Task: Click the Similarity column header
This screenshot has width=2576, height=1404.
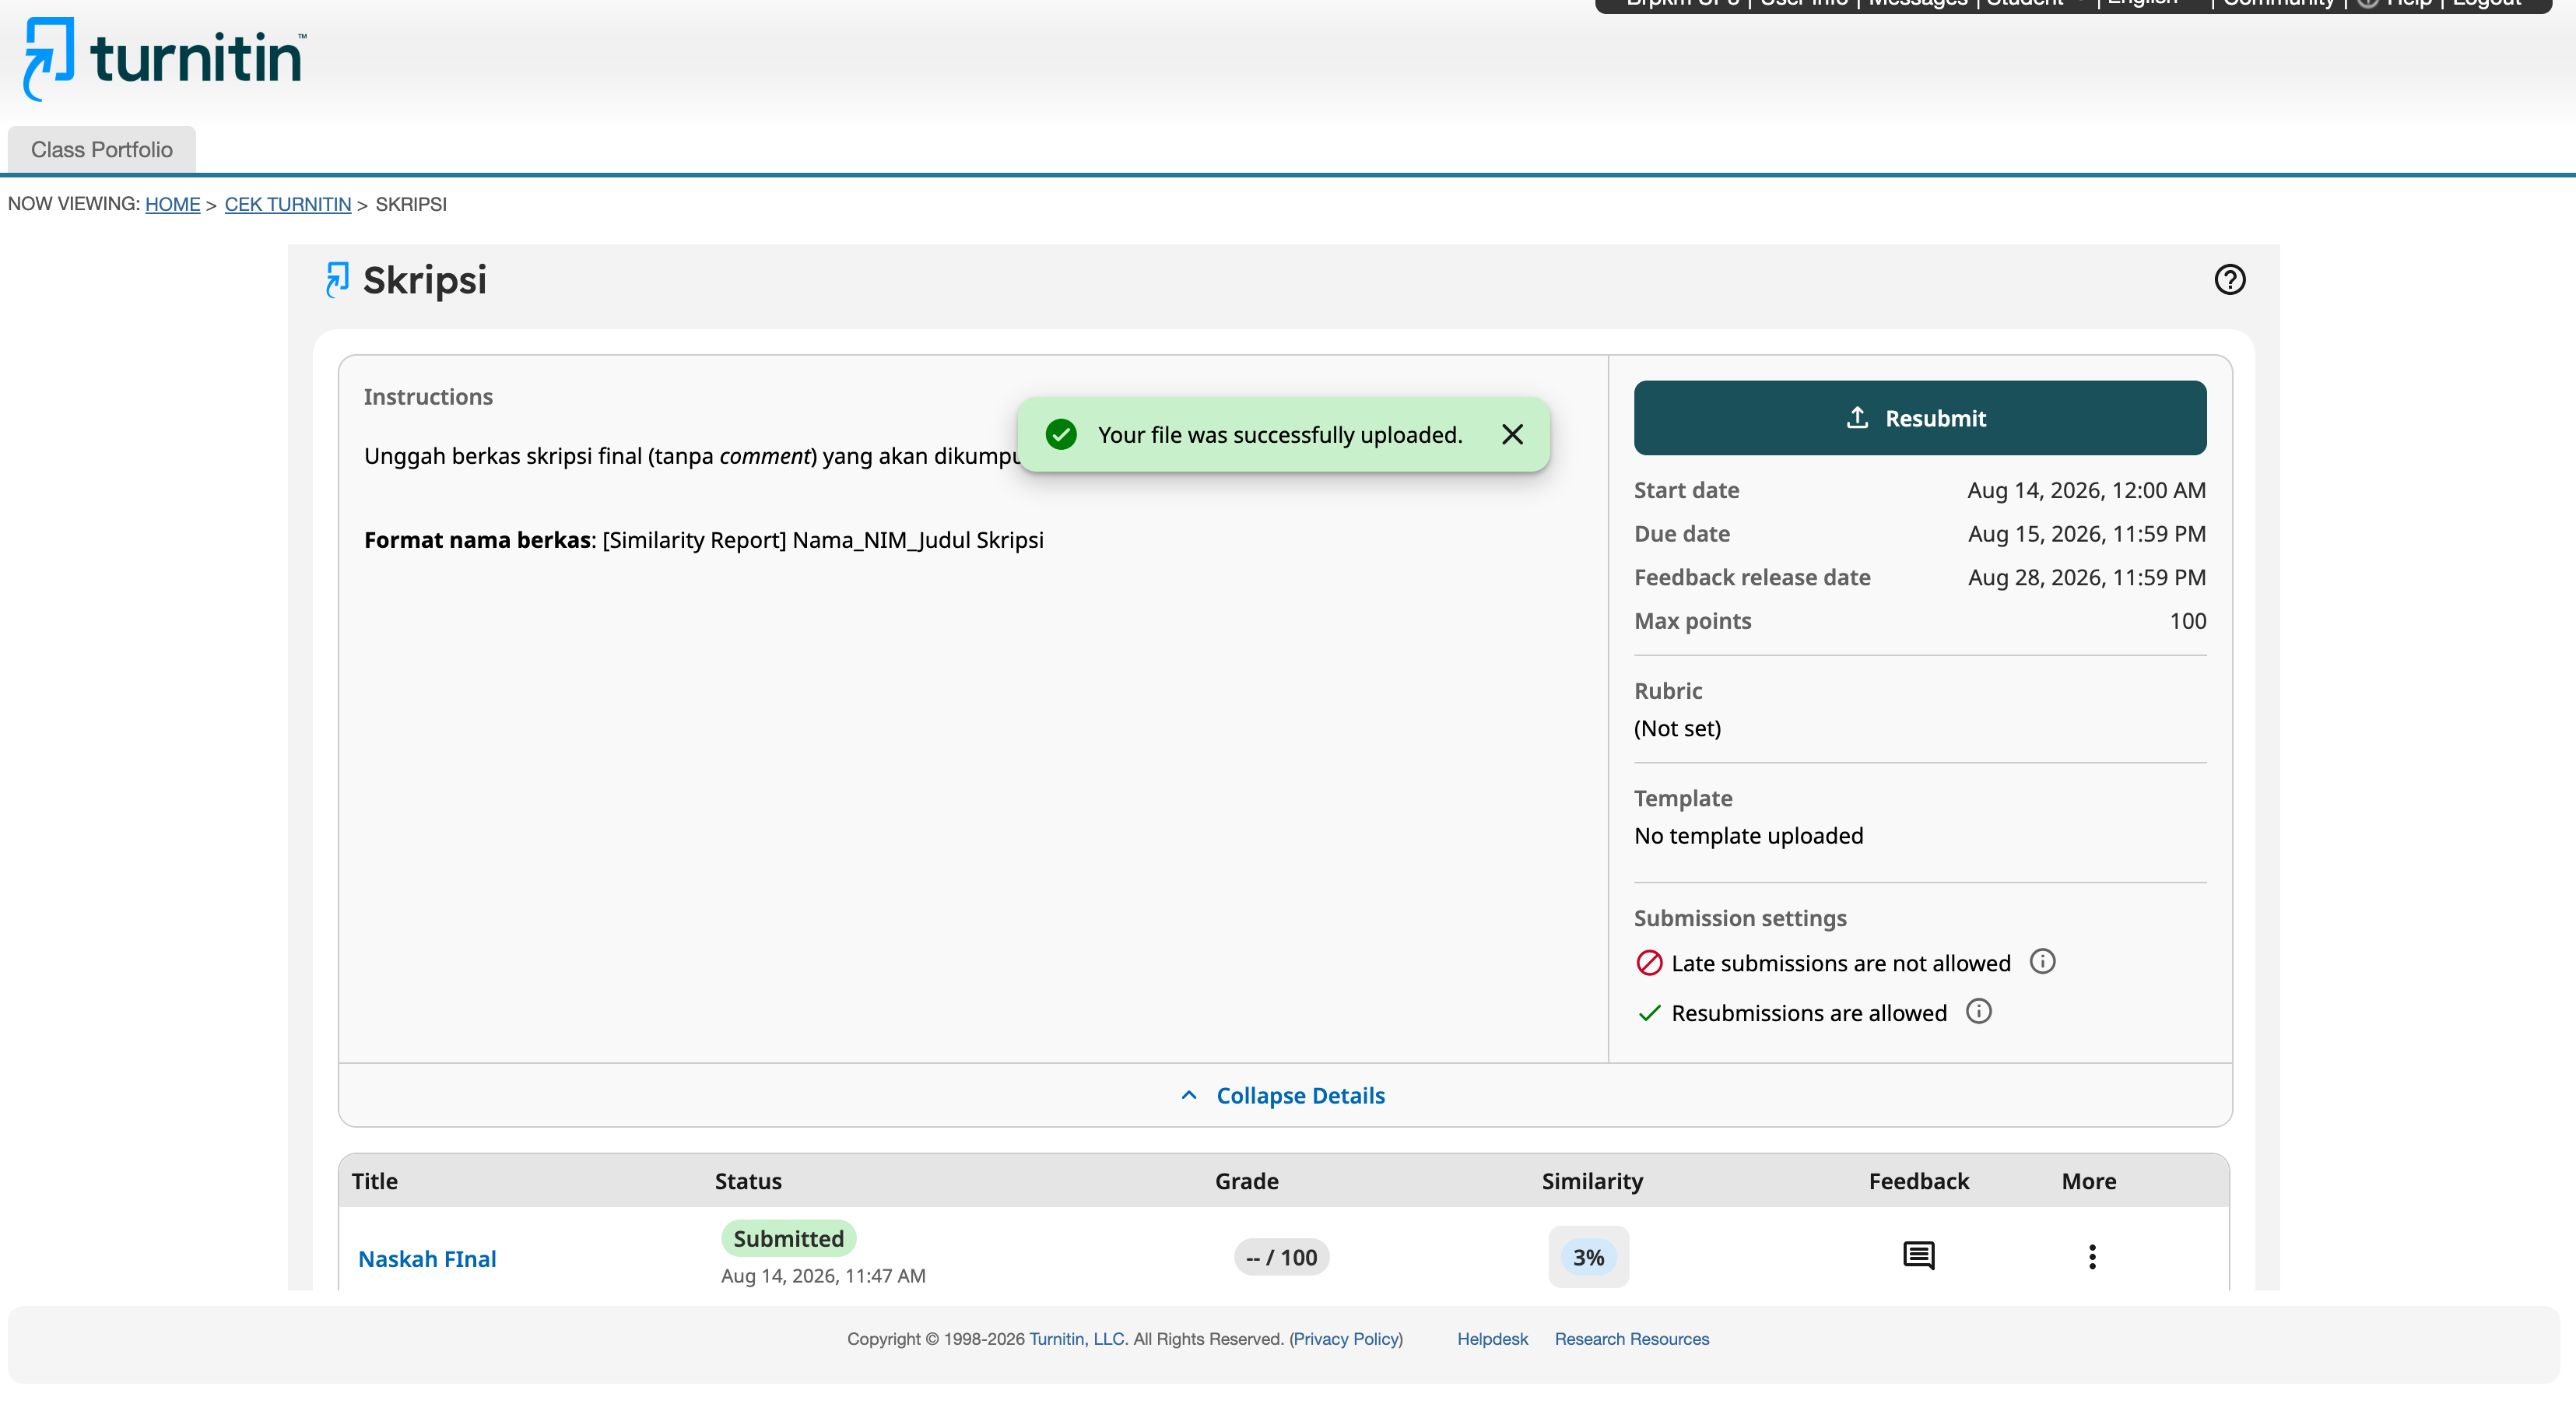Action: pyautogui.click(x=1592, y=1181)
